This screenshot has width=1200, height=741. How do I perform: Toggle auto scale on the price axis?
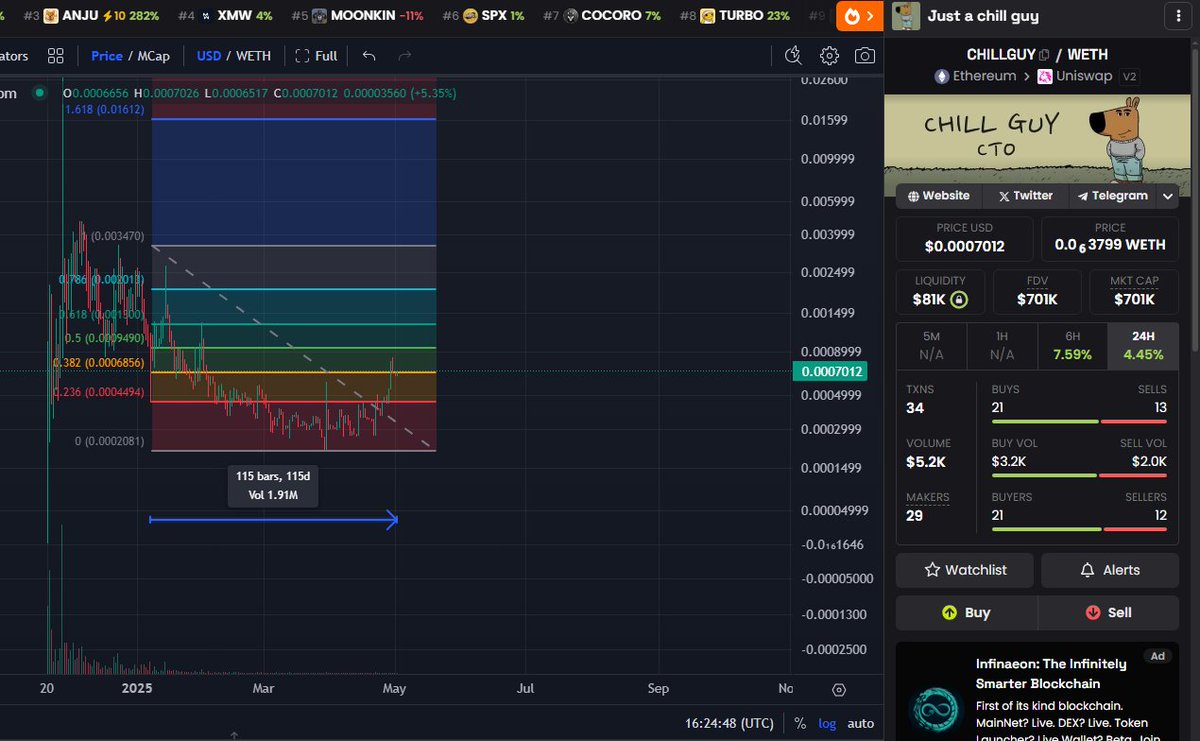[x=860, y=723]
